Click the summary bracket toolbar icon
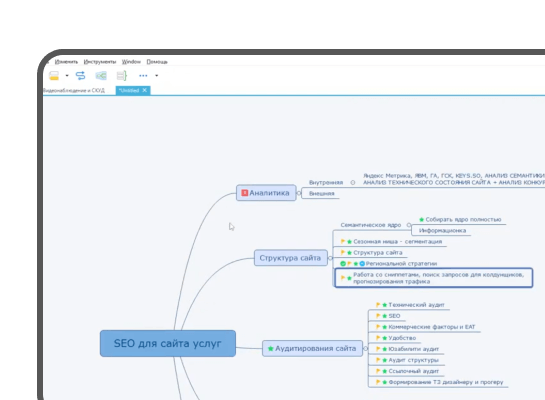Screen dimensions: 545x400 point(122,75)
